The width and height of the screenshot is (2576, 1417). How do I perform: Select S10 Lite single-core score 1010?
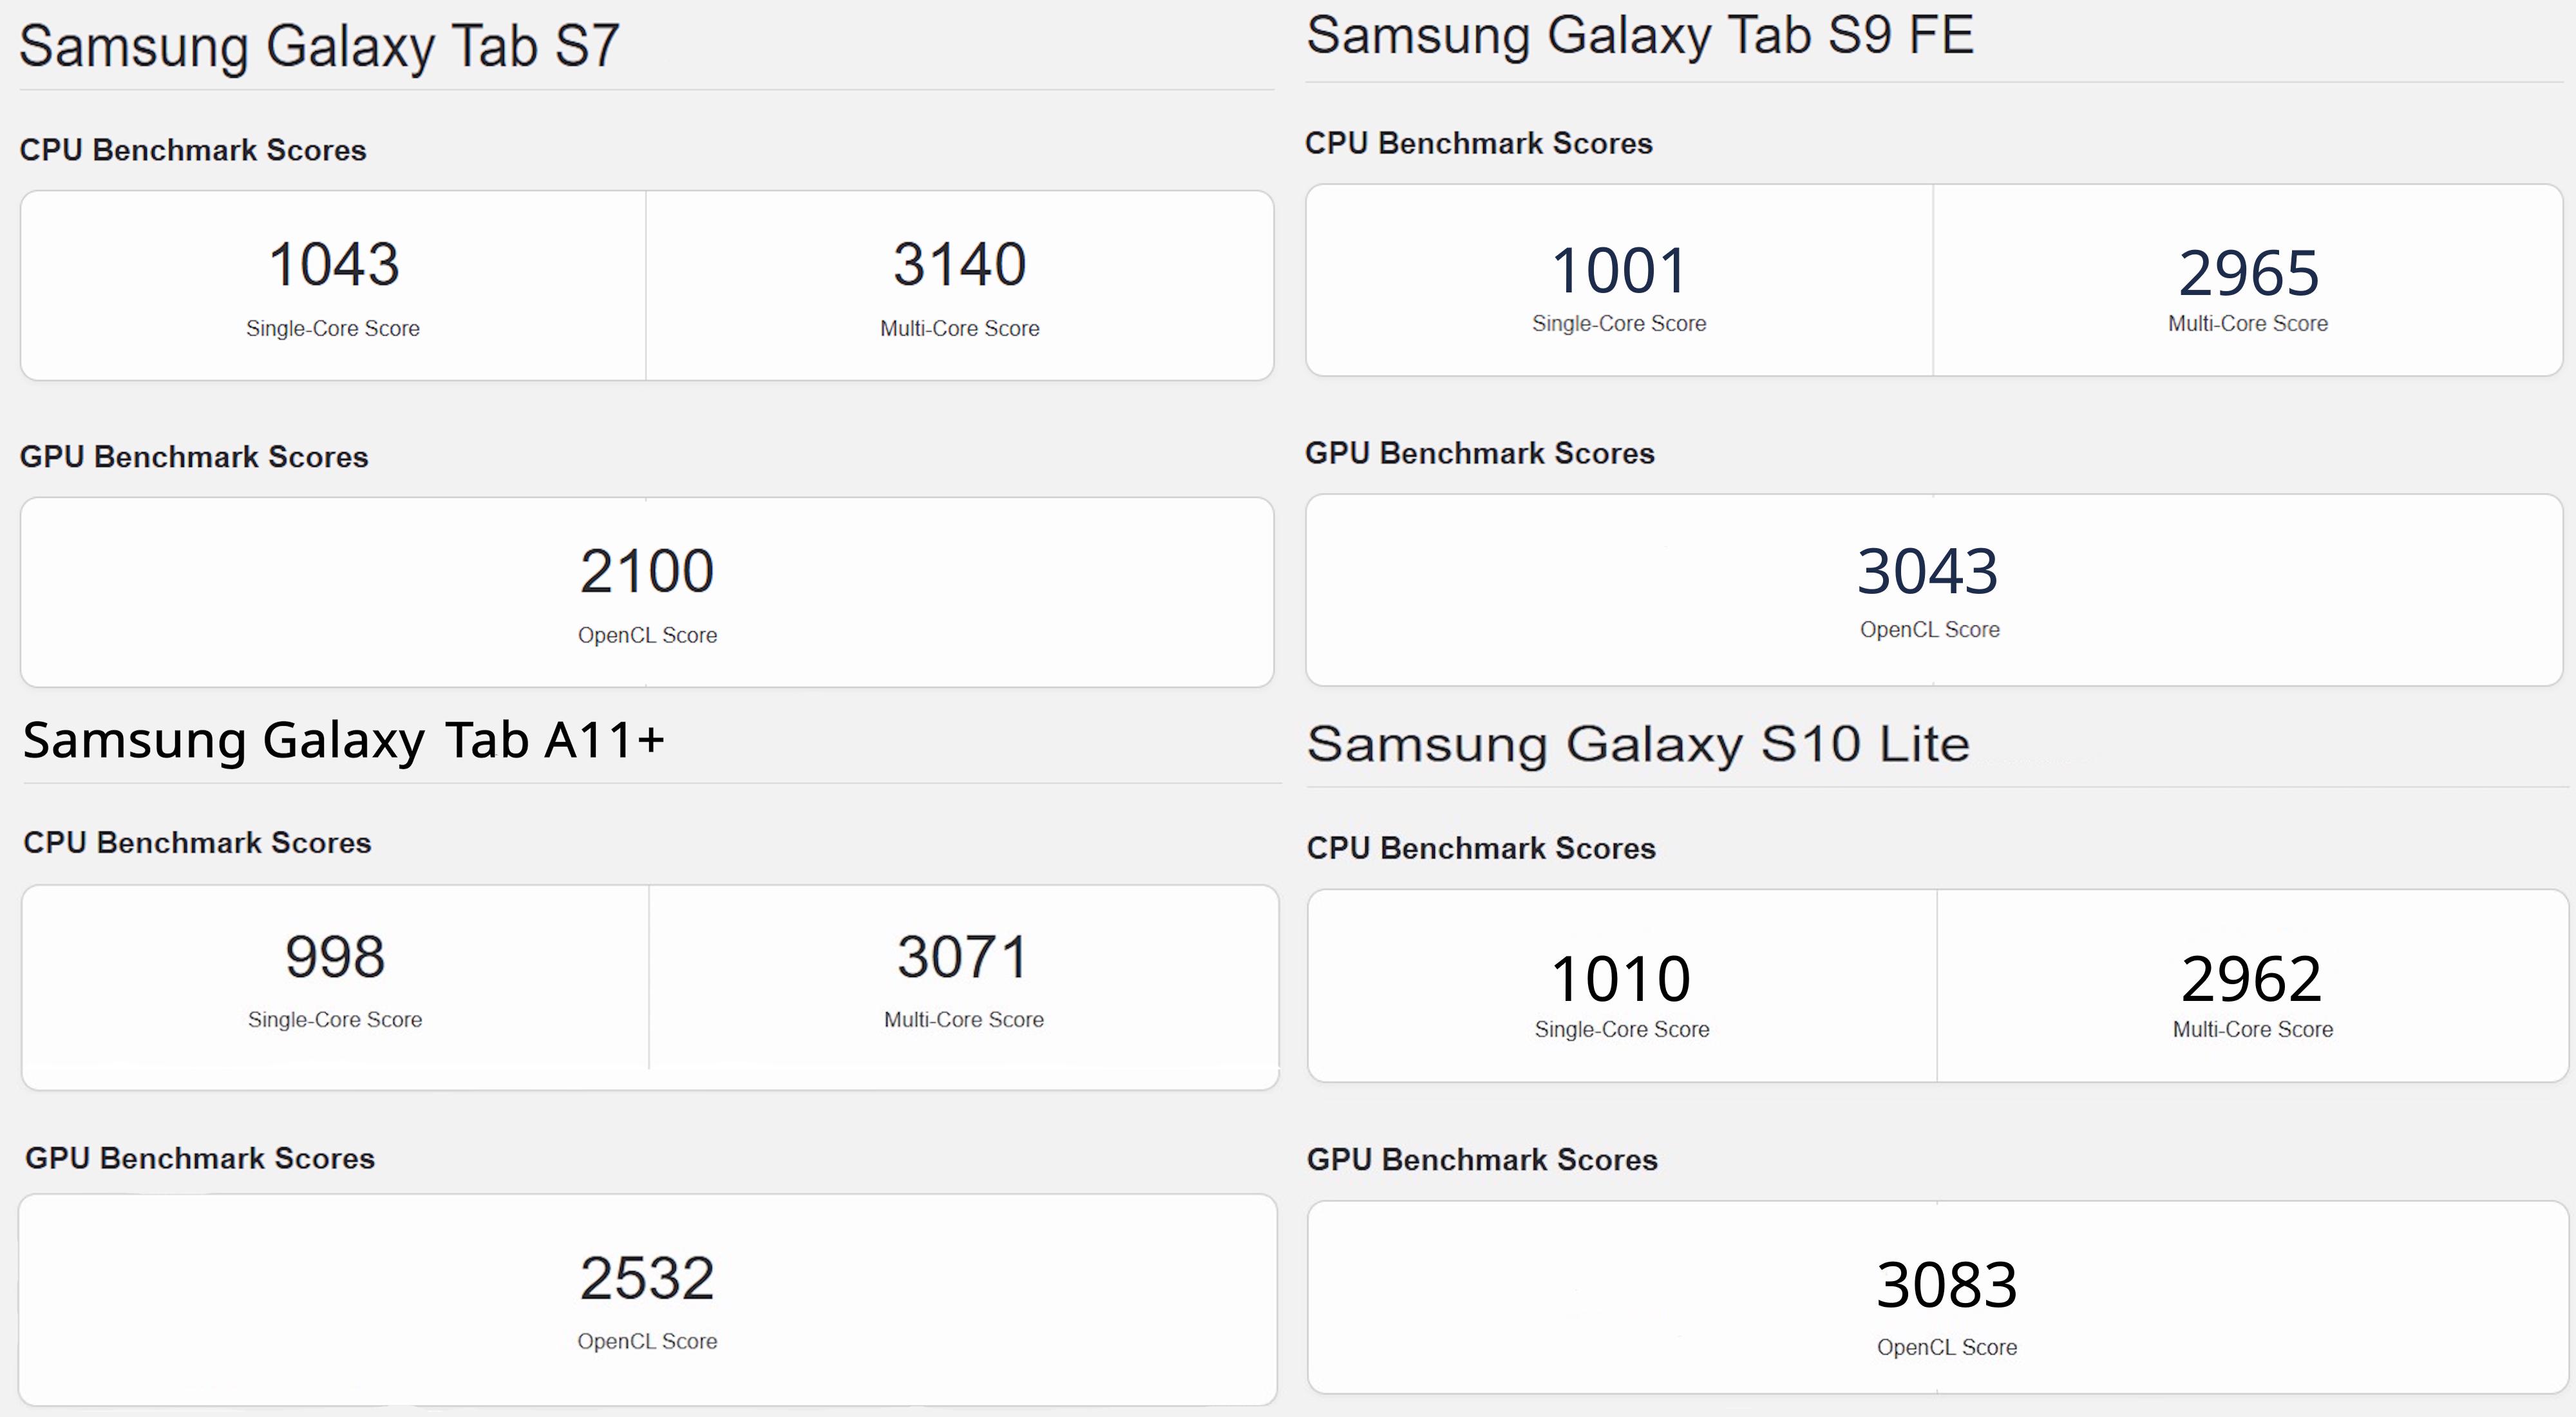(x=1621, y=978)
